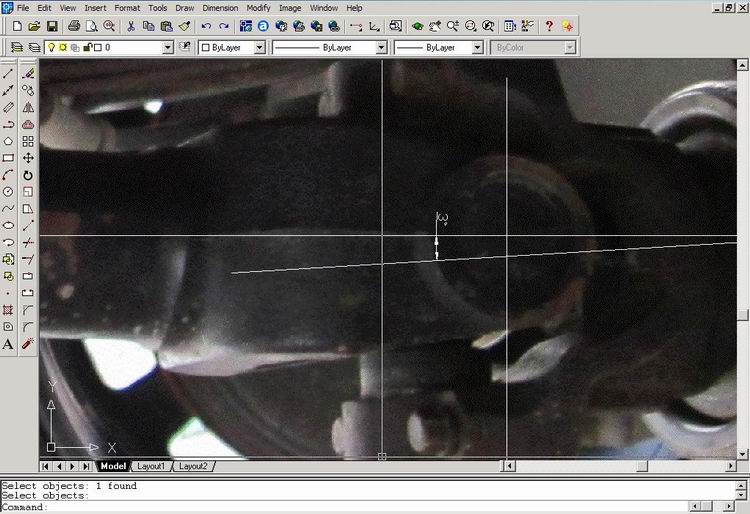Click the Plot printer icon
Viewport: 750px width, 514px height.
(x=74, y=25)
